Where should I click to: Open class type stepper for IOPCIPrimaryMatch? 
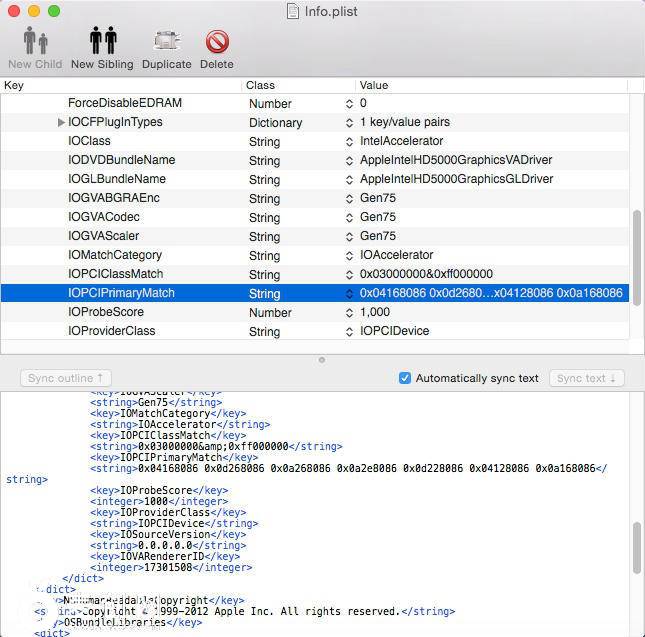349,294
